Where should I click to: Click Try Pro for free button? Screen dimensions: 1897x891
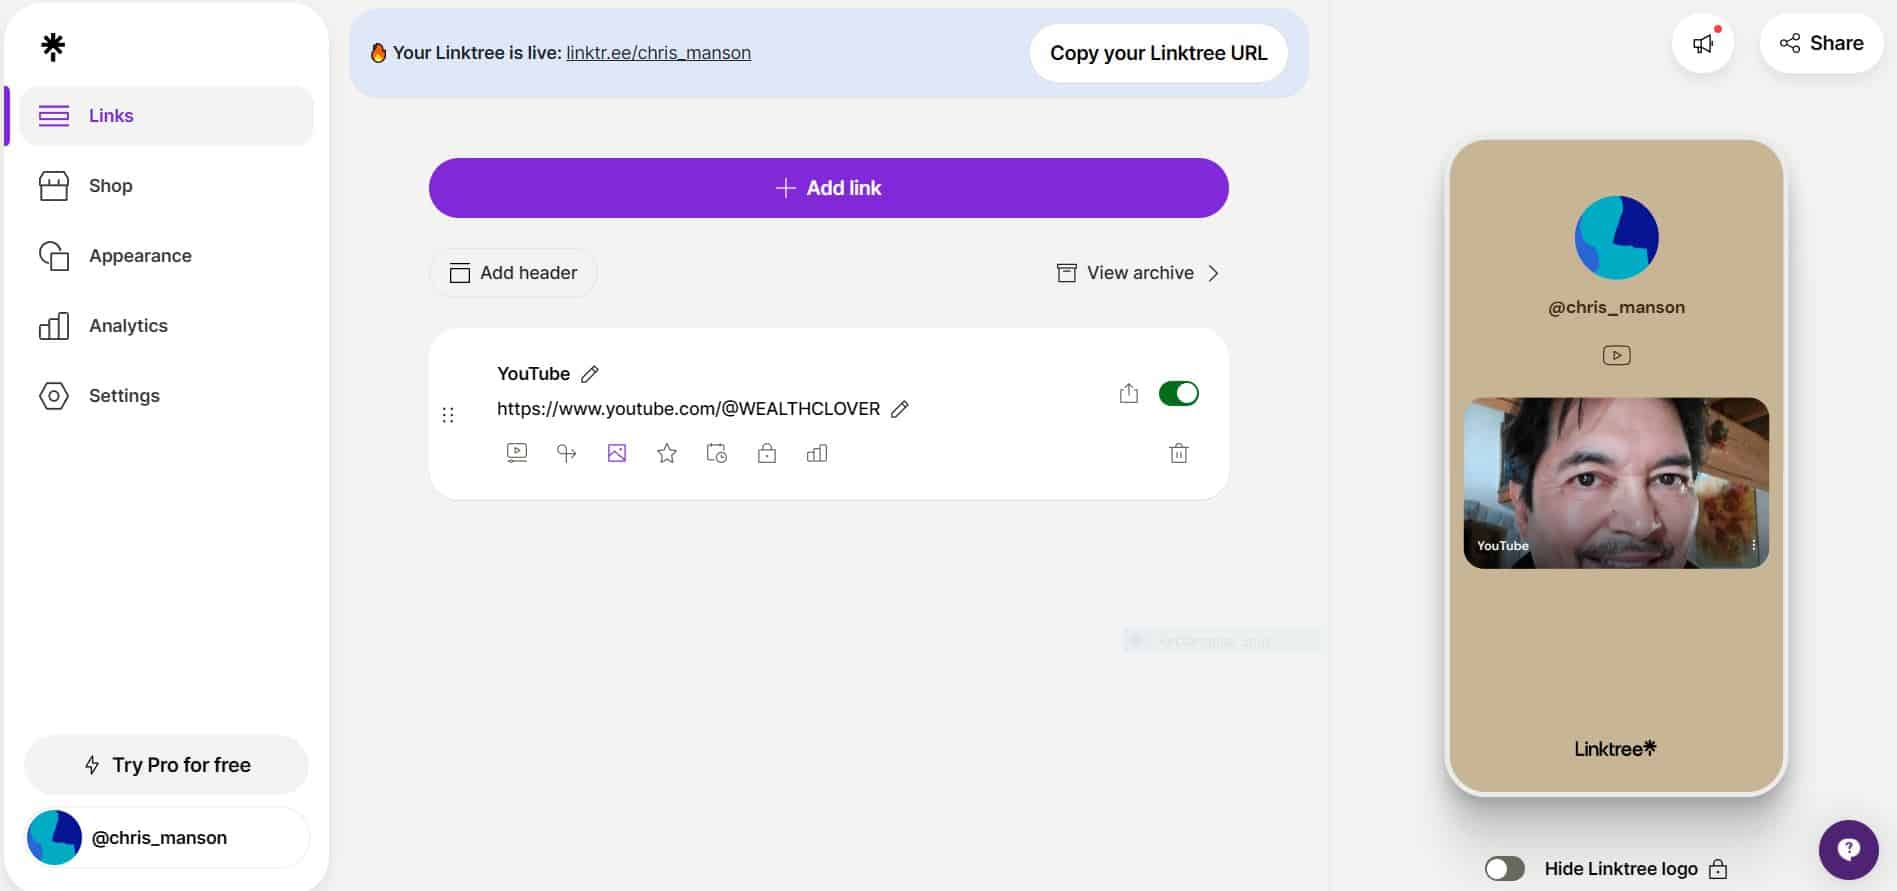[x=166, y=765]
